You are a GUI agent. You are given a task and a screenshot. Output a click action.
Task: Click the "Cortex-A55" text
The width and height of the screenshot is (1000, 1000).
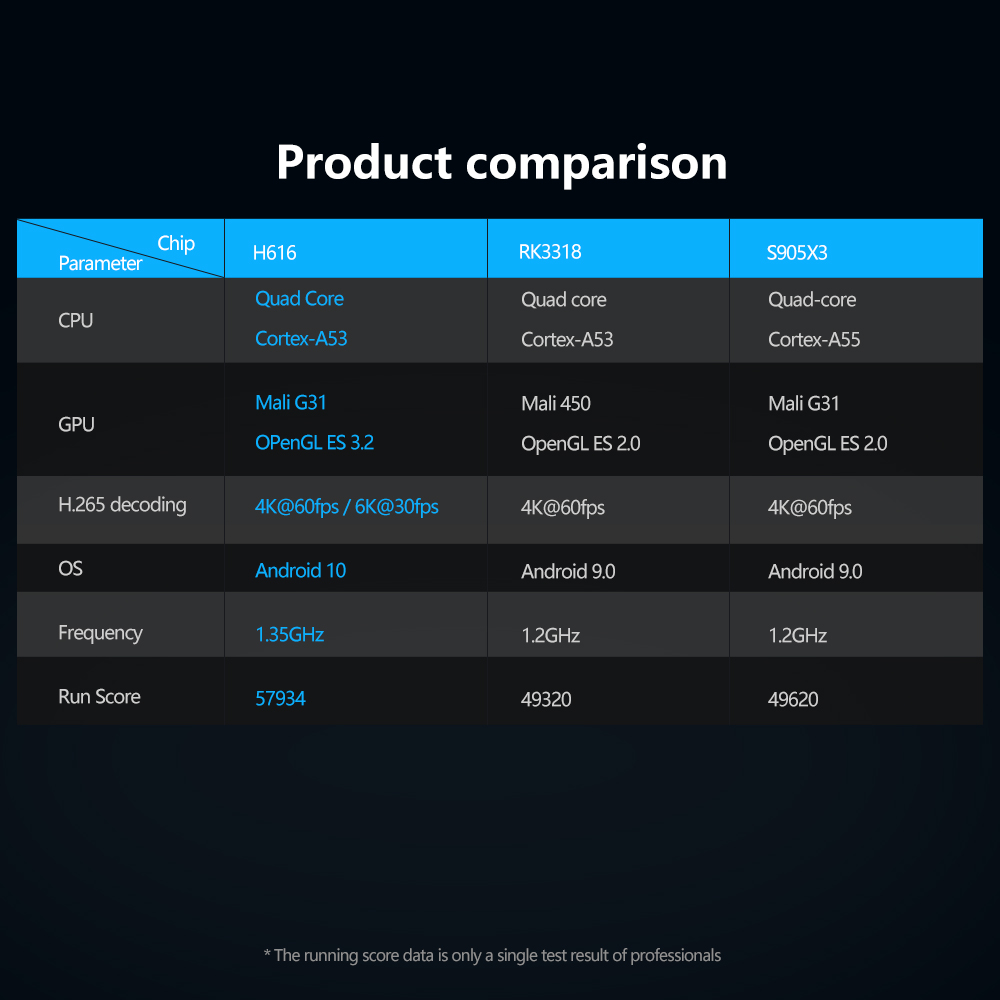[x=814, y=340]
